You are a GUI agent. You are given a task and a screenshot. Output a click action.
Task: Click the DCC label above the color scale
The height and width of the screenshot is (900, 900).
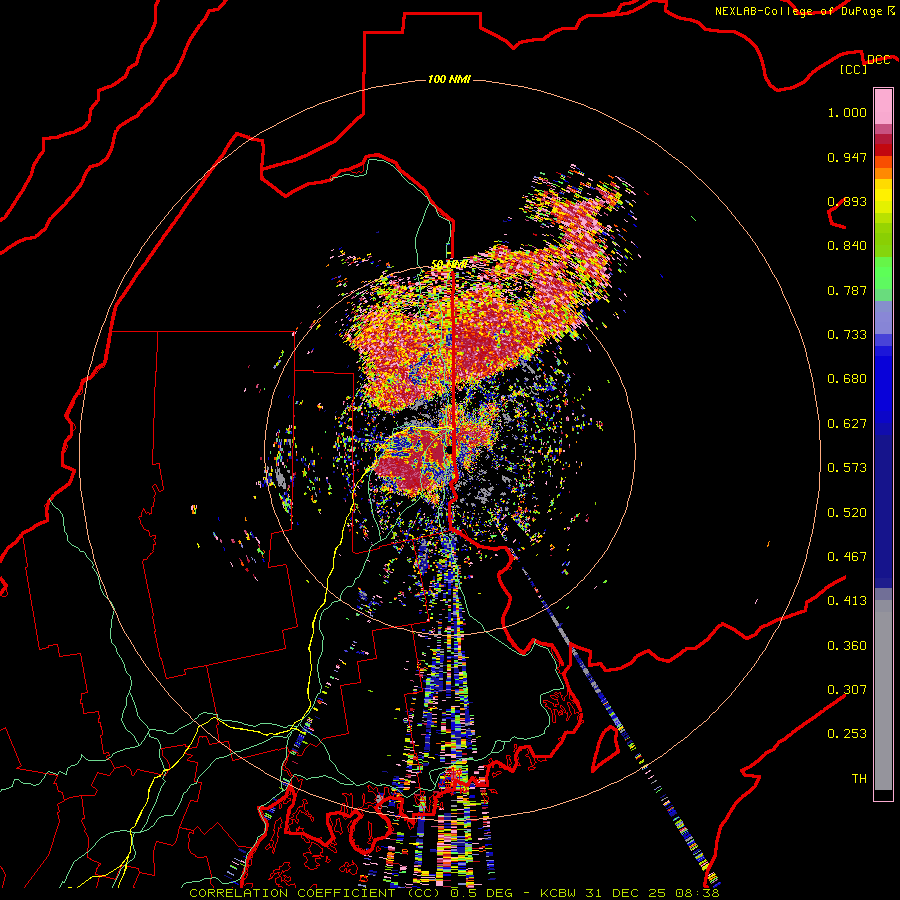tap(878, 60)
